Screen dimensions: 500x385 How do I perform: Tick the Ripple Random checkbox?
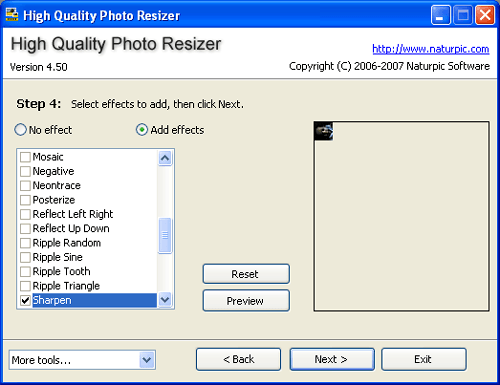(25, 243)
